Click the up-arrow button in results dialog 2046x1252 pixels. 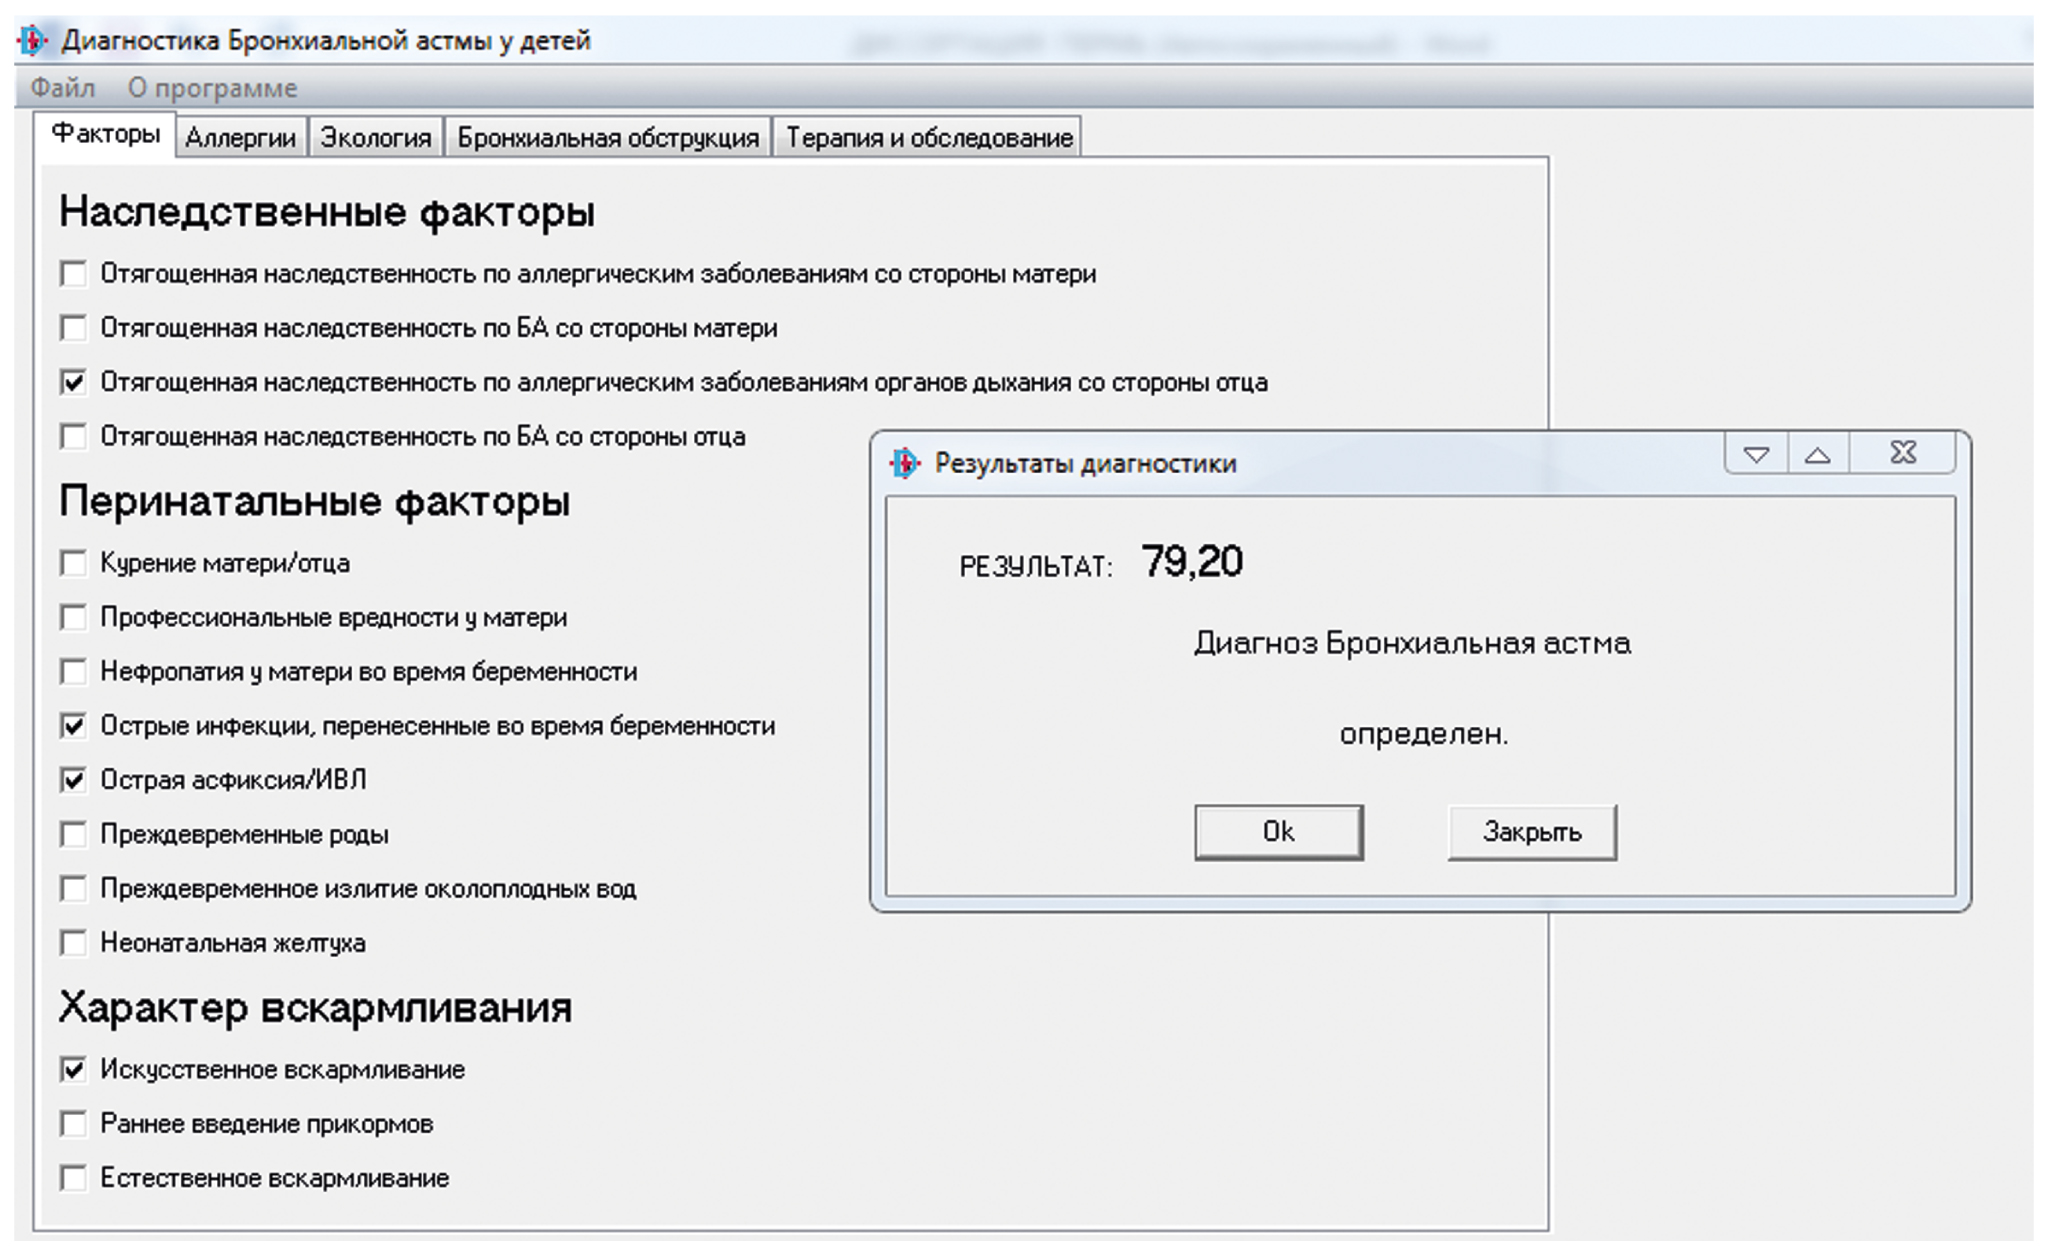point(1818,455)
